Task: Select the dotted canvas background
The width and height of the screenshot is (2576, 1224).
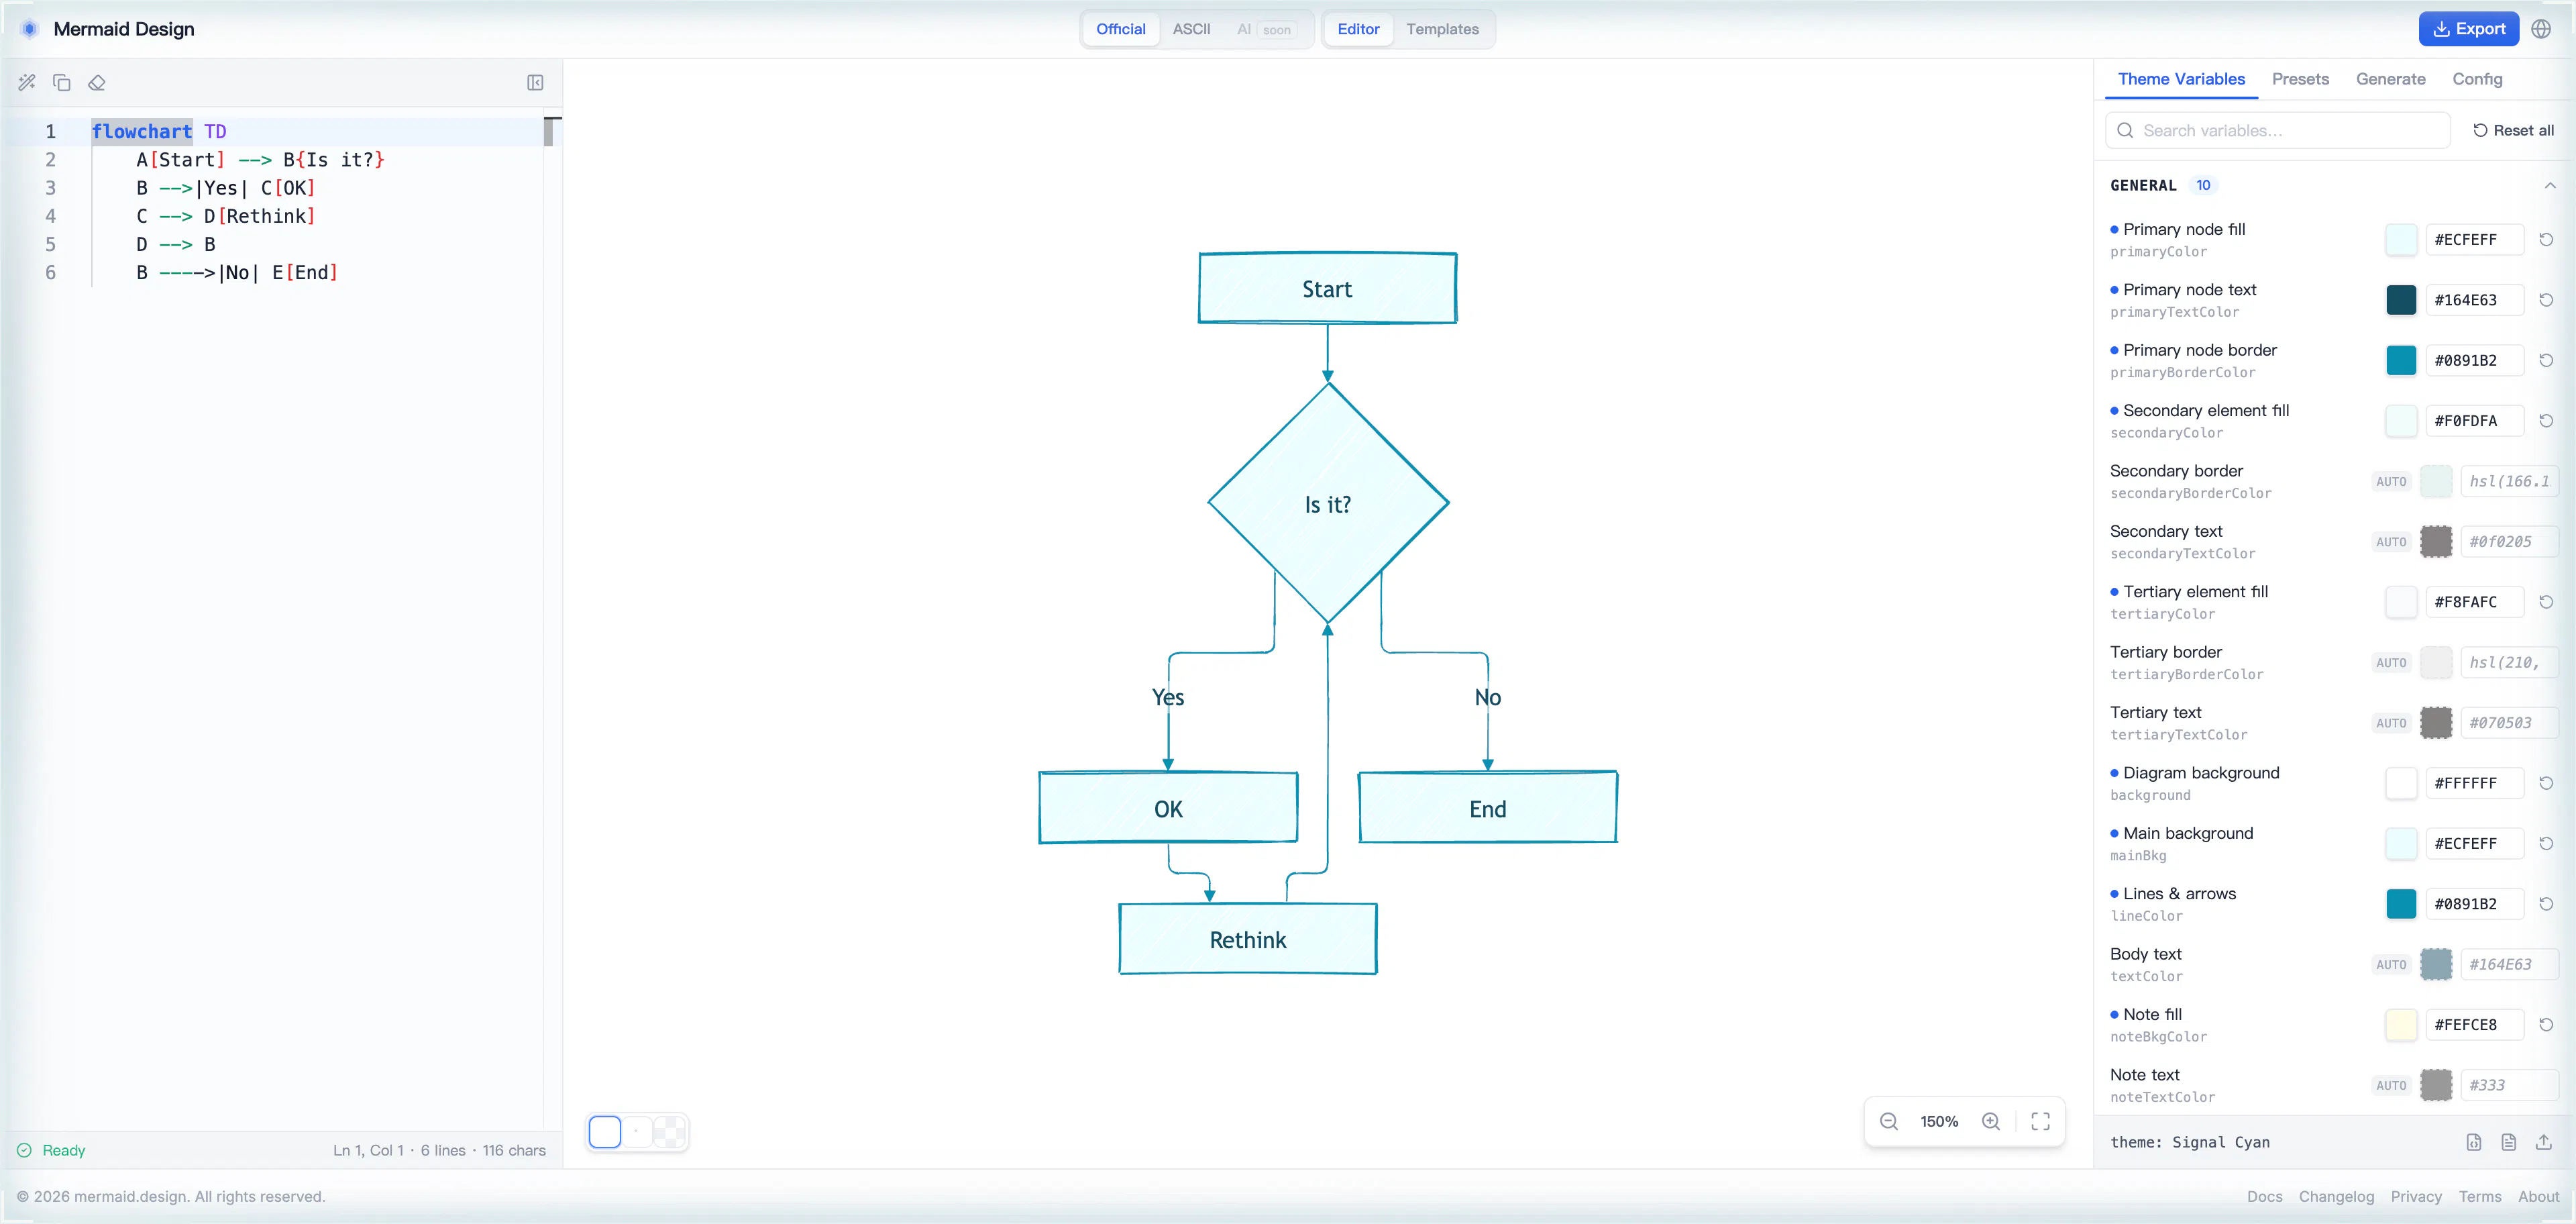Action: click(637, 1131)
